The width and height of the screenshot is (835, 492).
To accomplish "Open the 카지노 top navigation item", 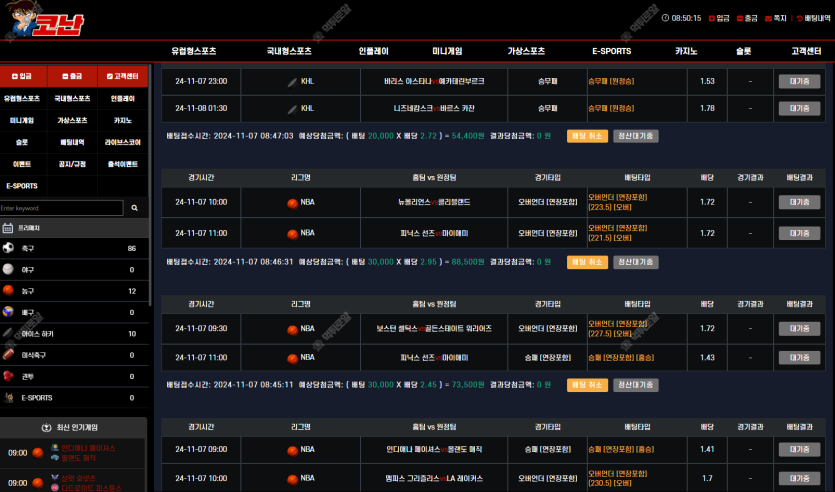I will coord(686,51).
